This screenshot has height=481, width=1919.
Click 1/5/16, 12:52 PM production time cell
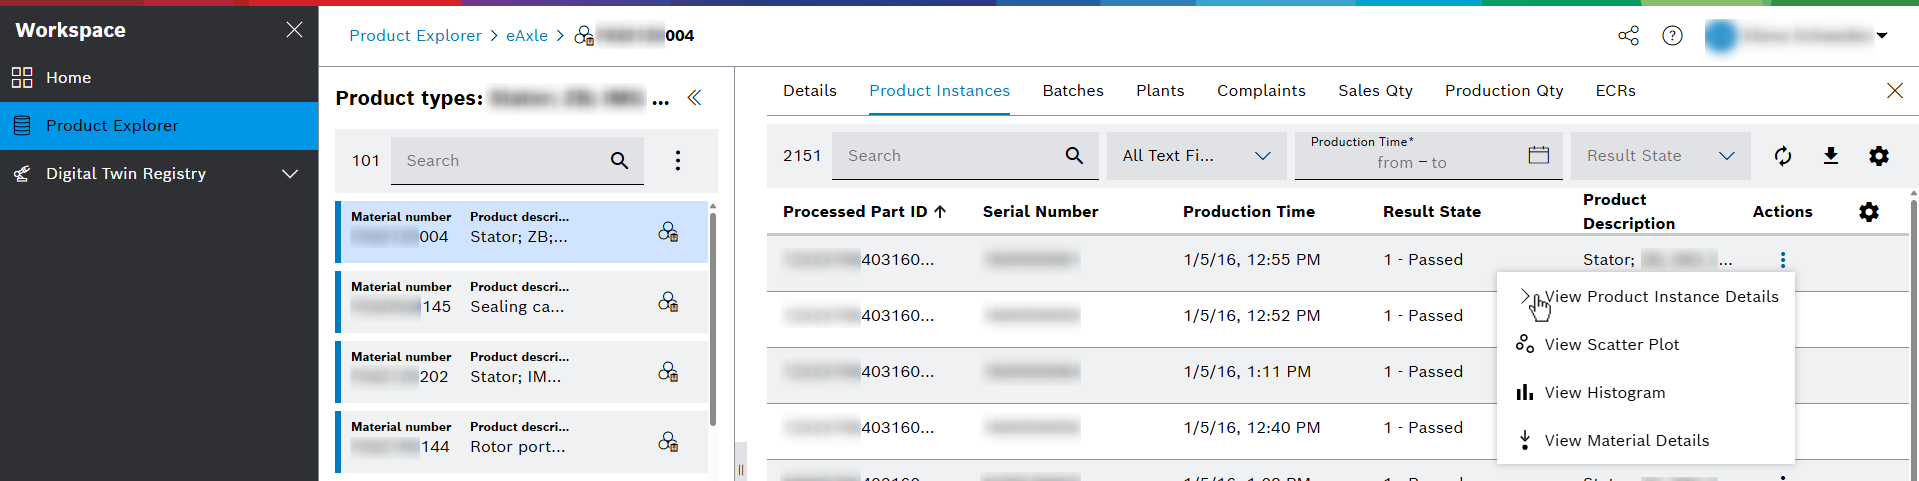pyautogui.click(x=1251, y=316)
